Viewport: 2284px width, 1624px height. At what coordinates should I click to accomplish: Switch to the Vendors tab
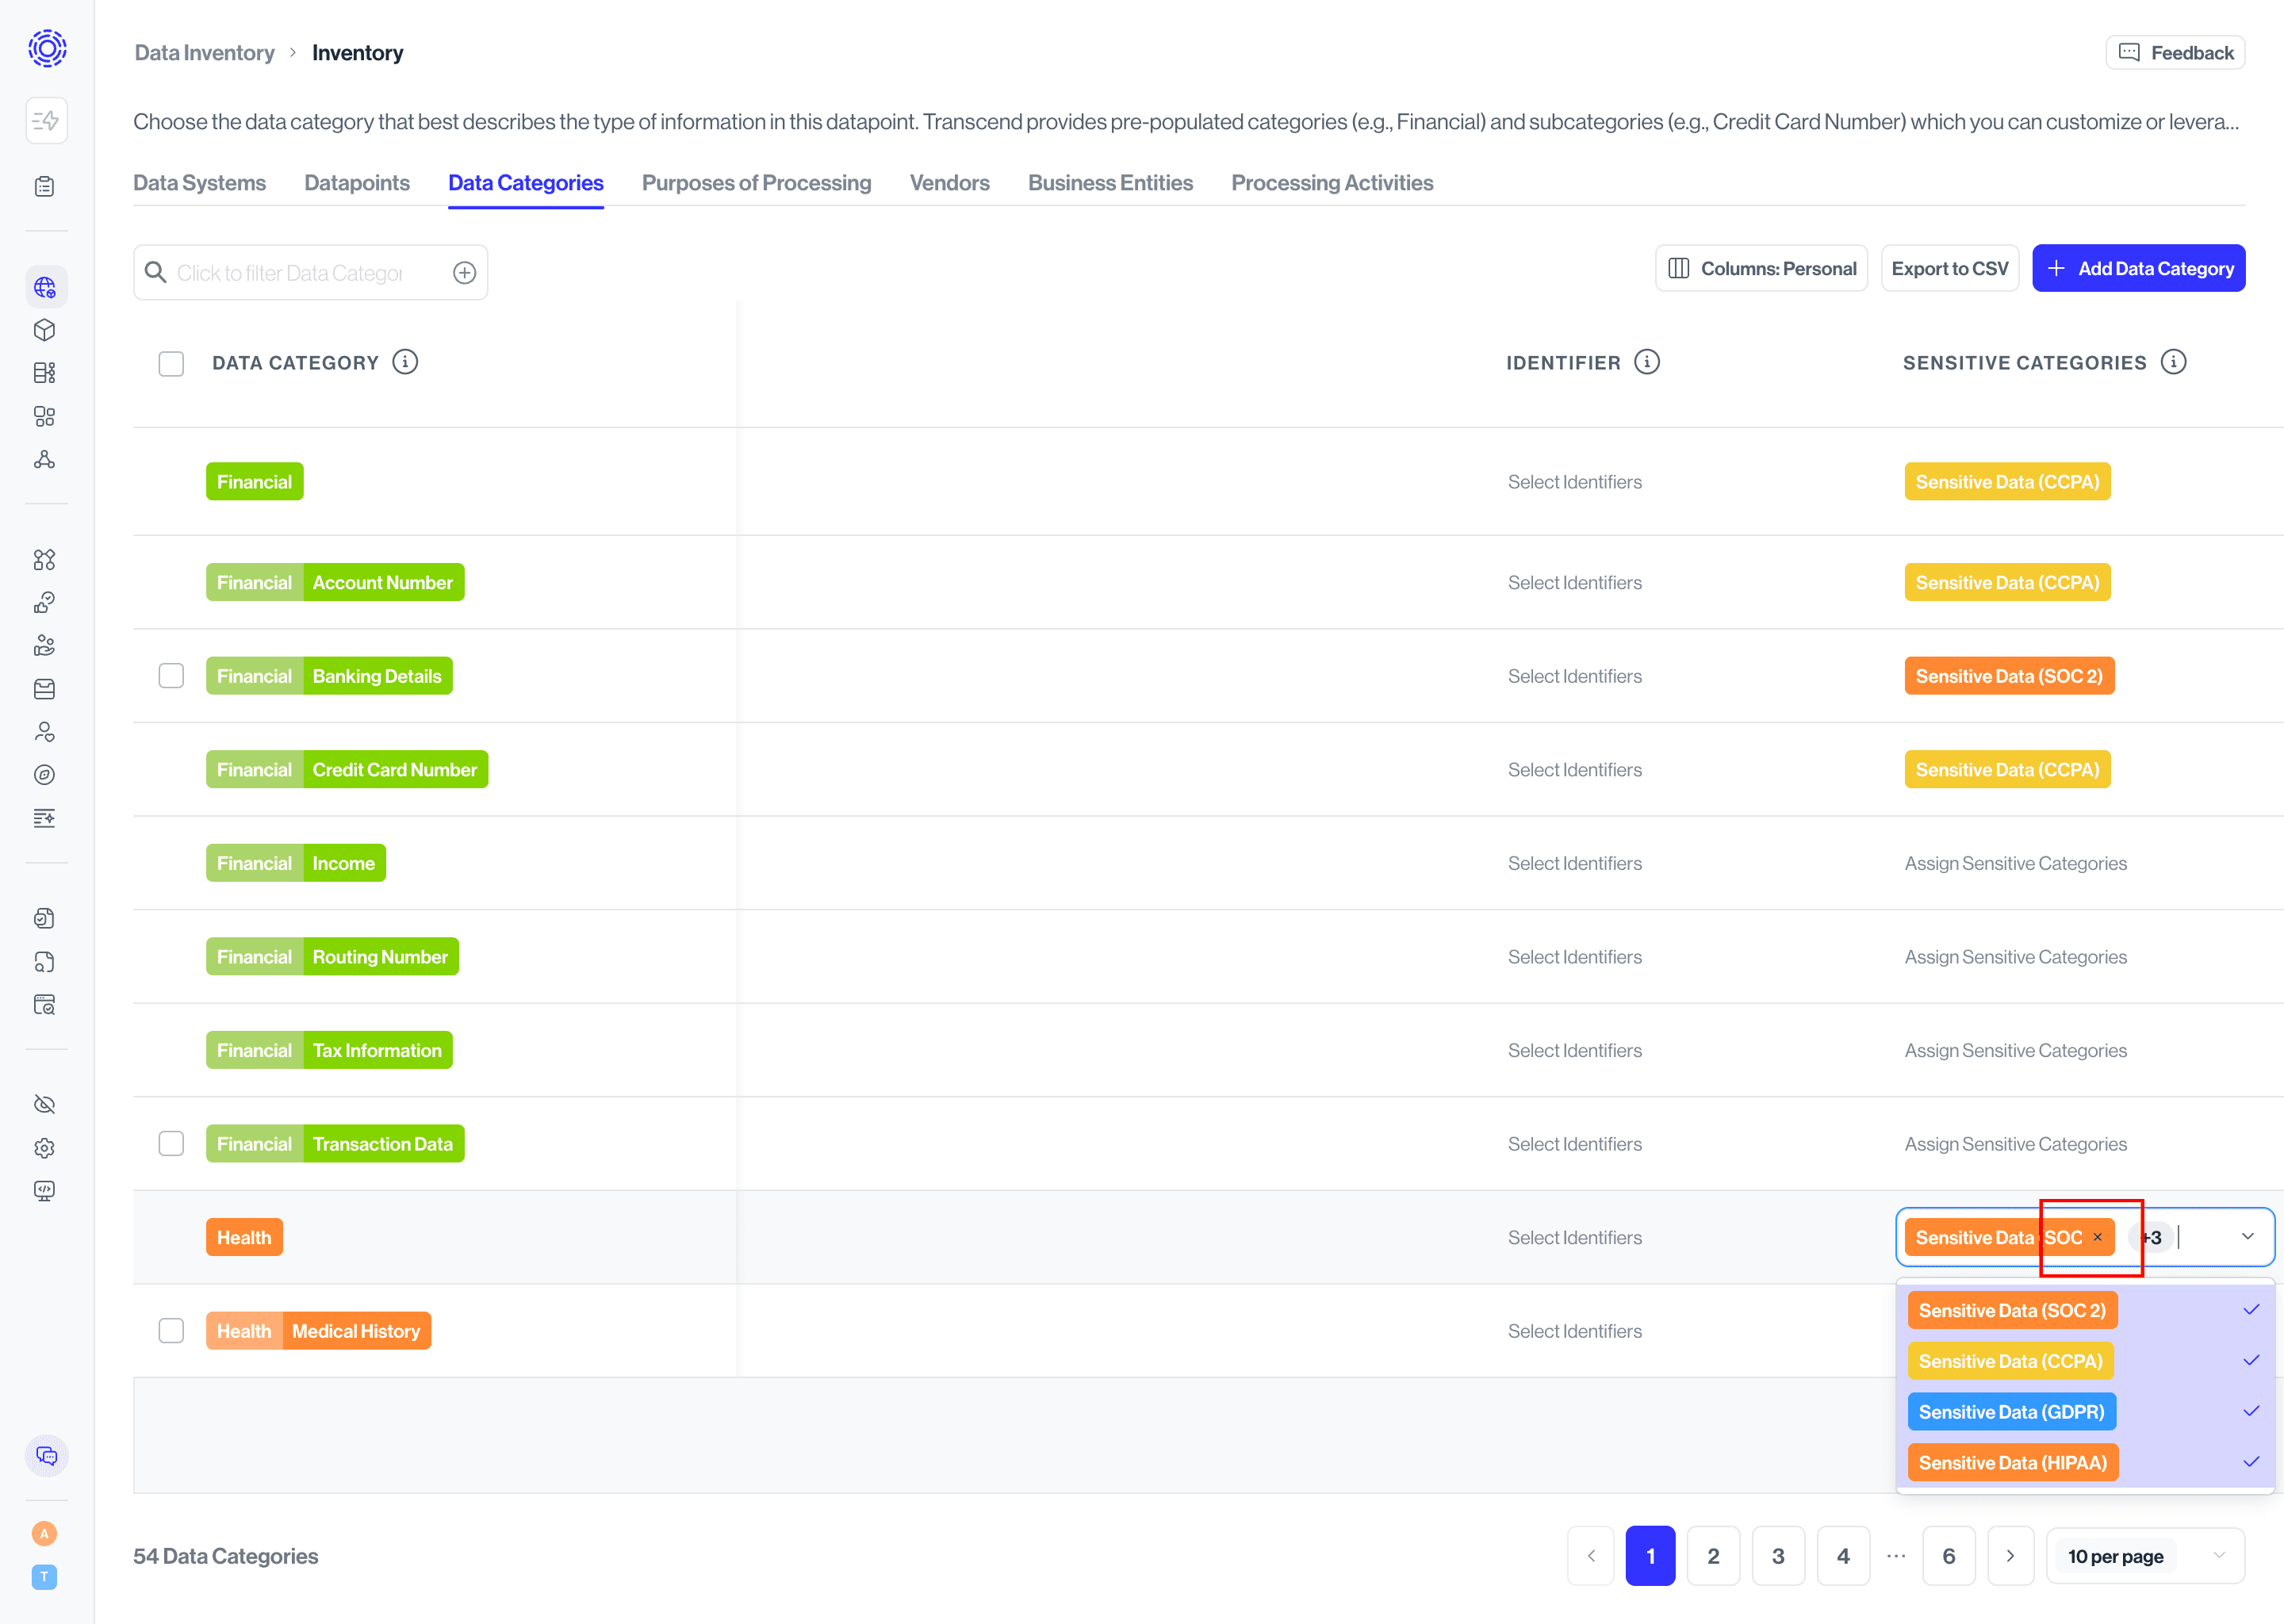click(950, 183)
